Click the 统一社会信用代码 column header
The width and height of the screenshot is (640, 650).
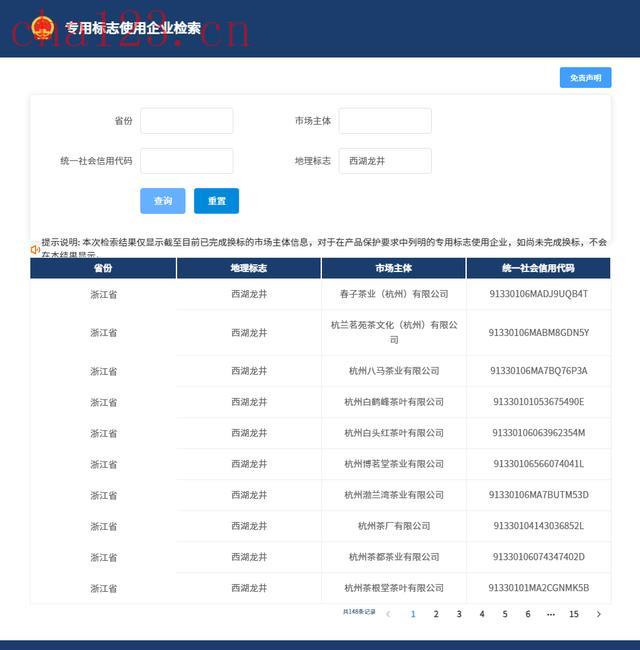pos(538,268)
